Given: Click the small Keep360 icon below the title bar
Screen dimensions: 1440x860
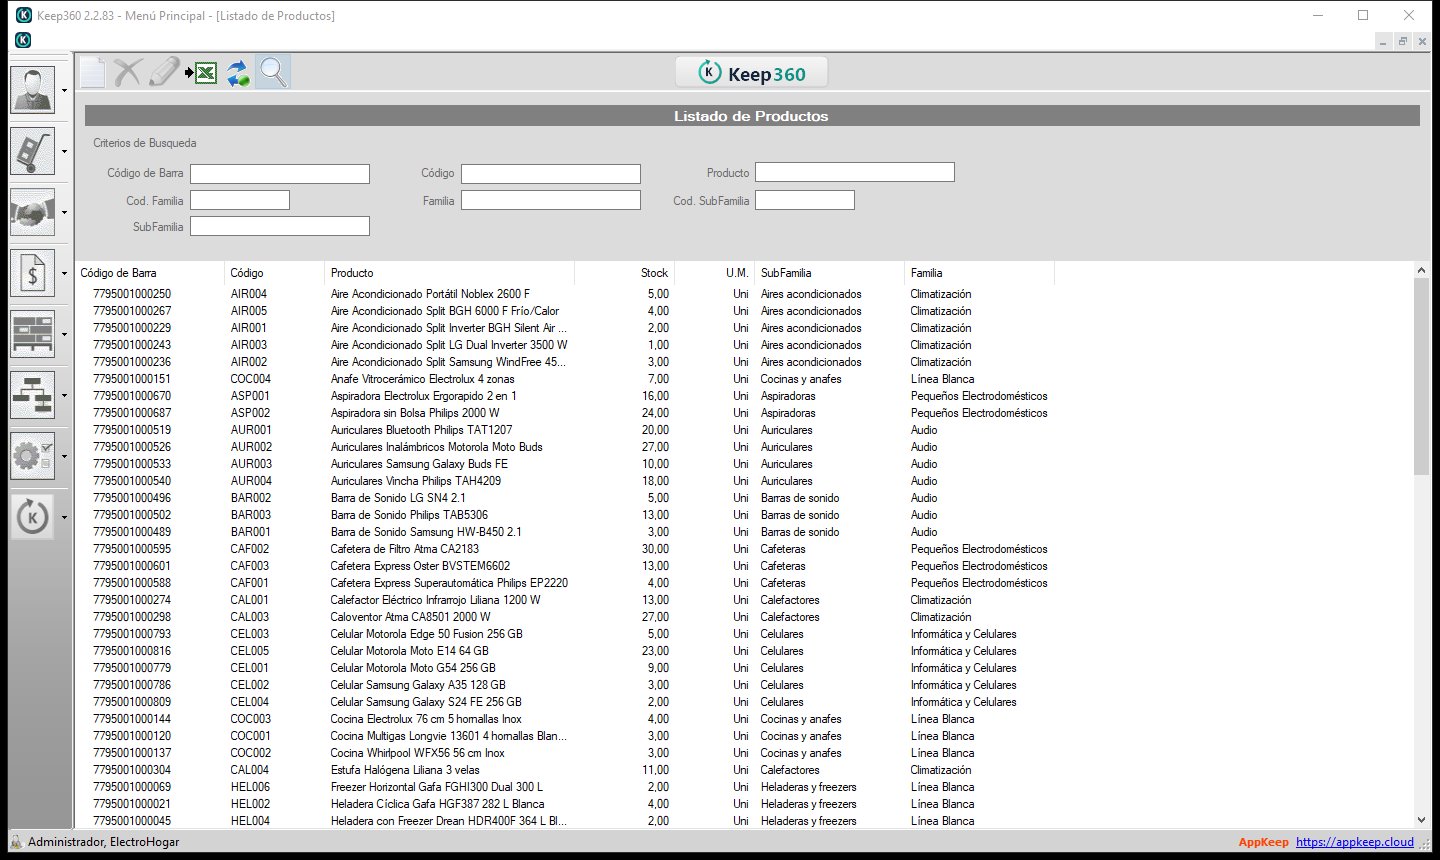Looking at the screenshot, I should (23, 40).
